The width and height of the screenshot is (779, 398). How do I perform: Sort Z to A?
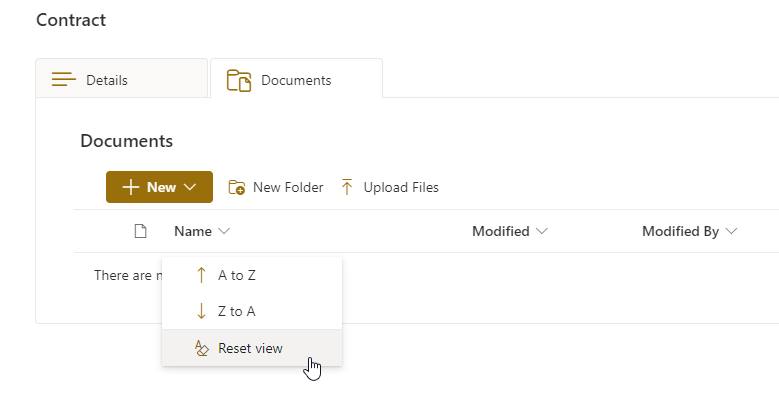[x=252, y=311]
